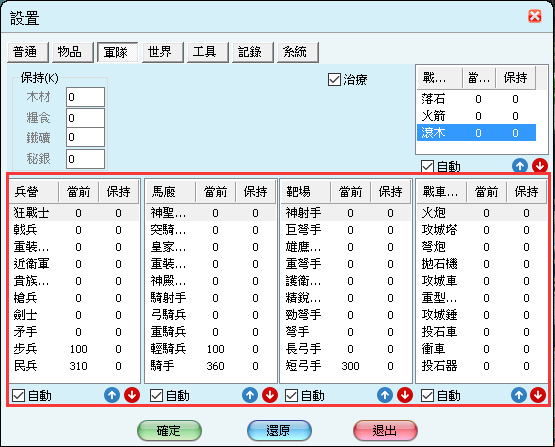Viewport: 555px width, 447px height.
Task: Open the 物品 tab
Action: [x=73, y=52]
